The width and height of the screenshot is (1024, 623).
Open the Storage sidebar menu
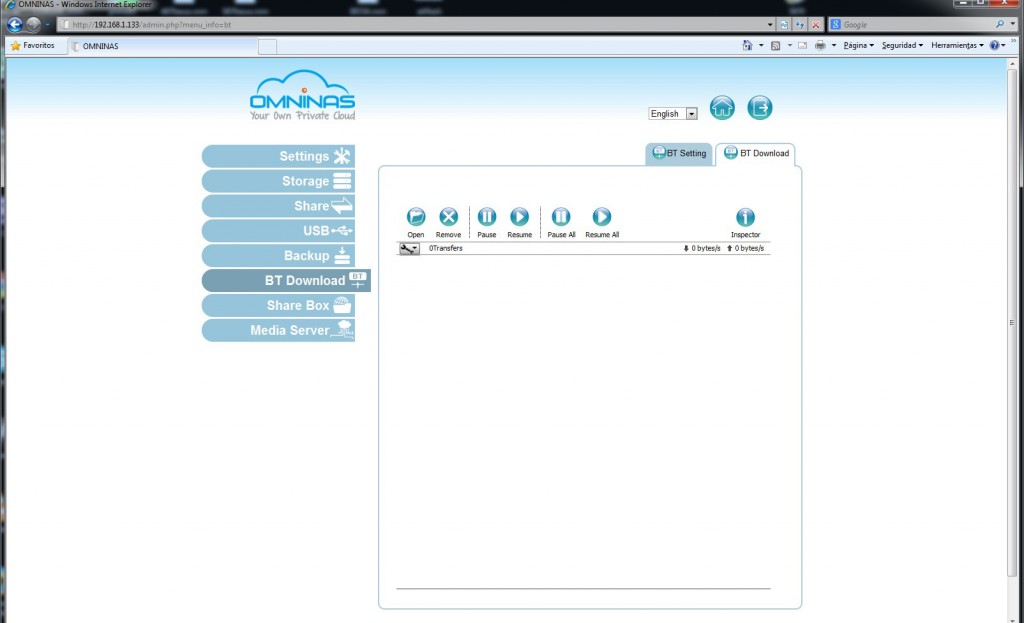[x=278, y=181]
